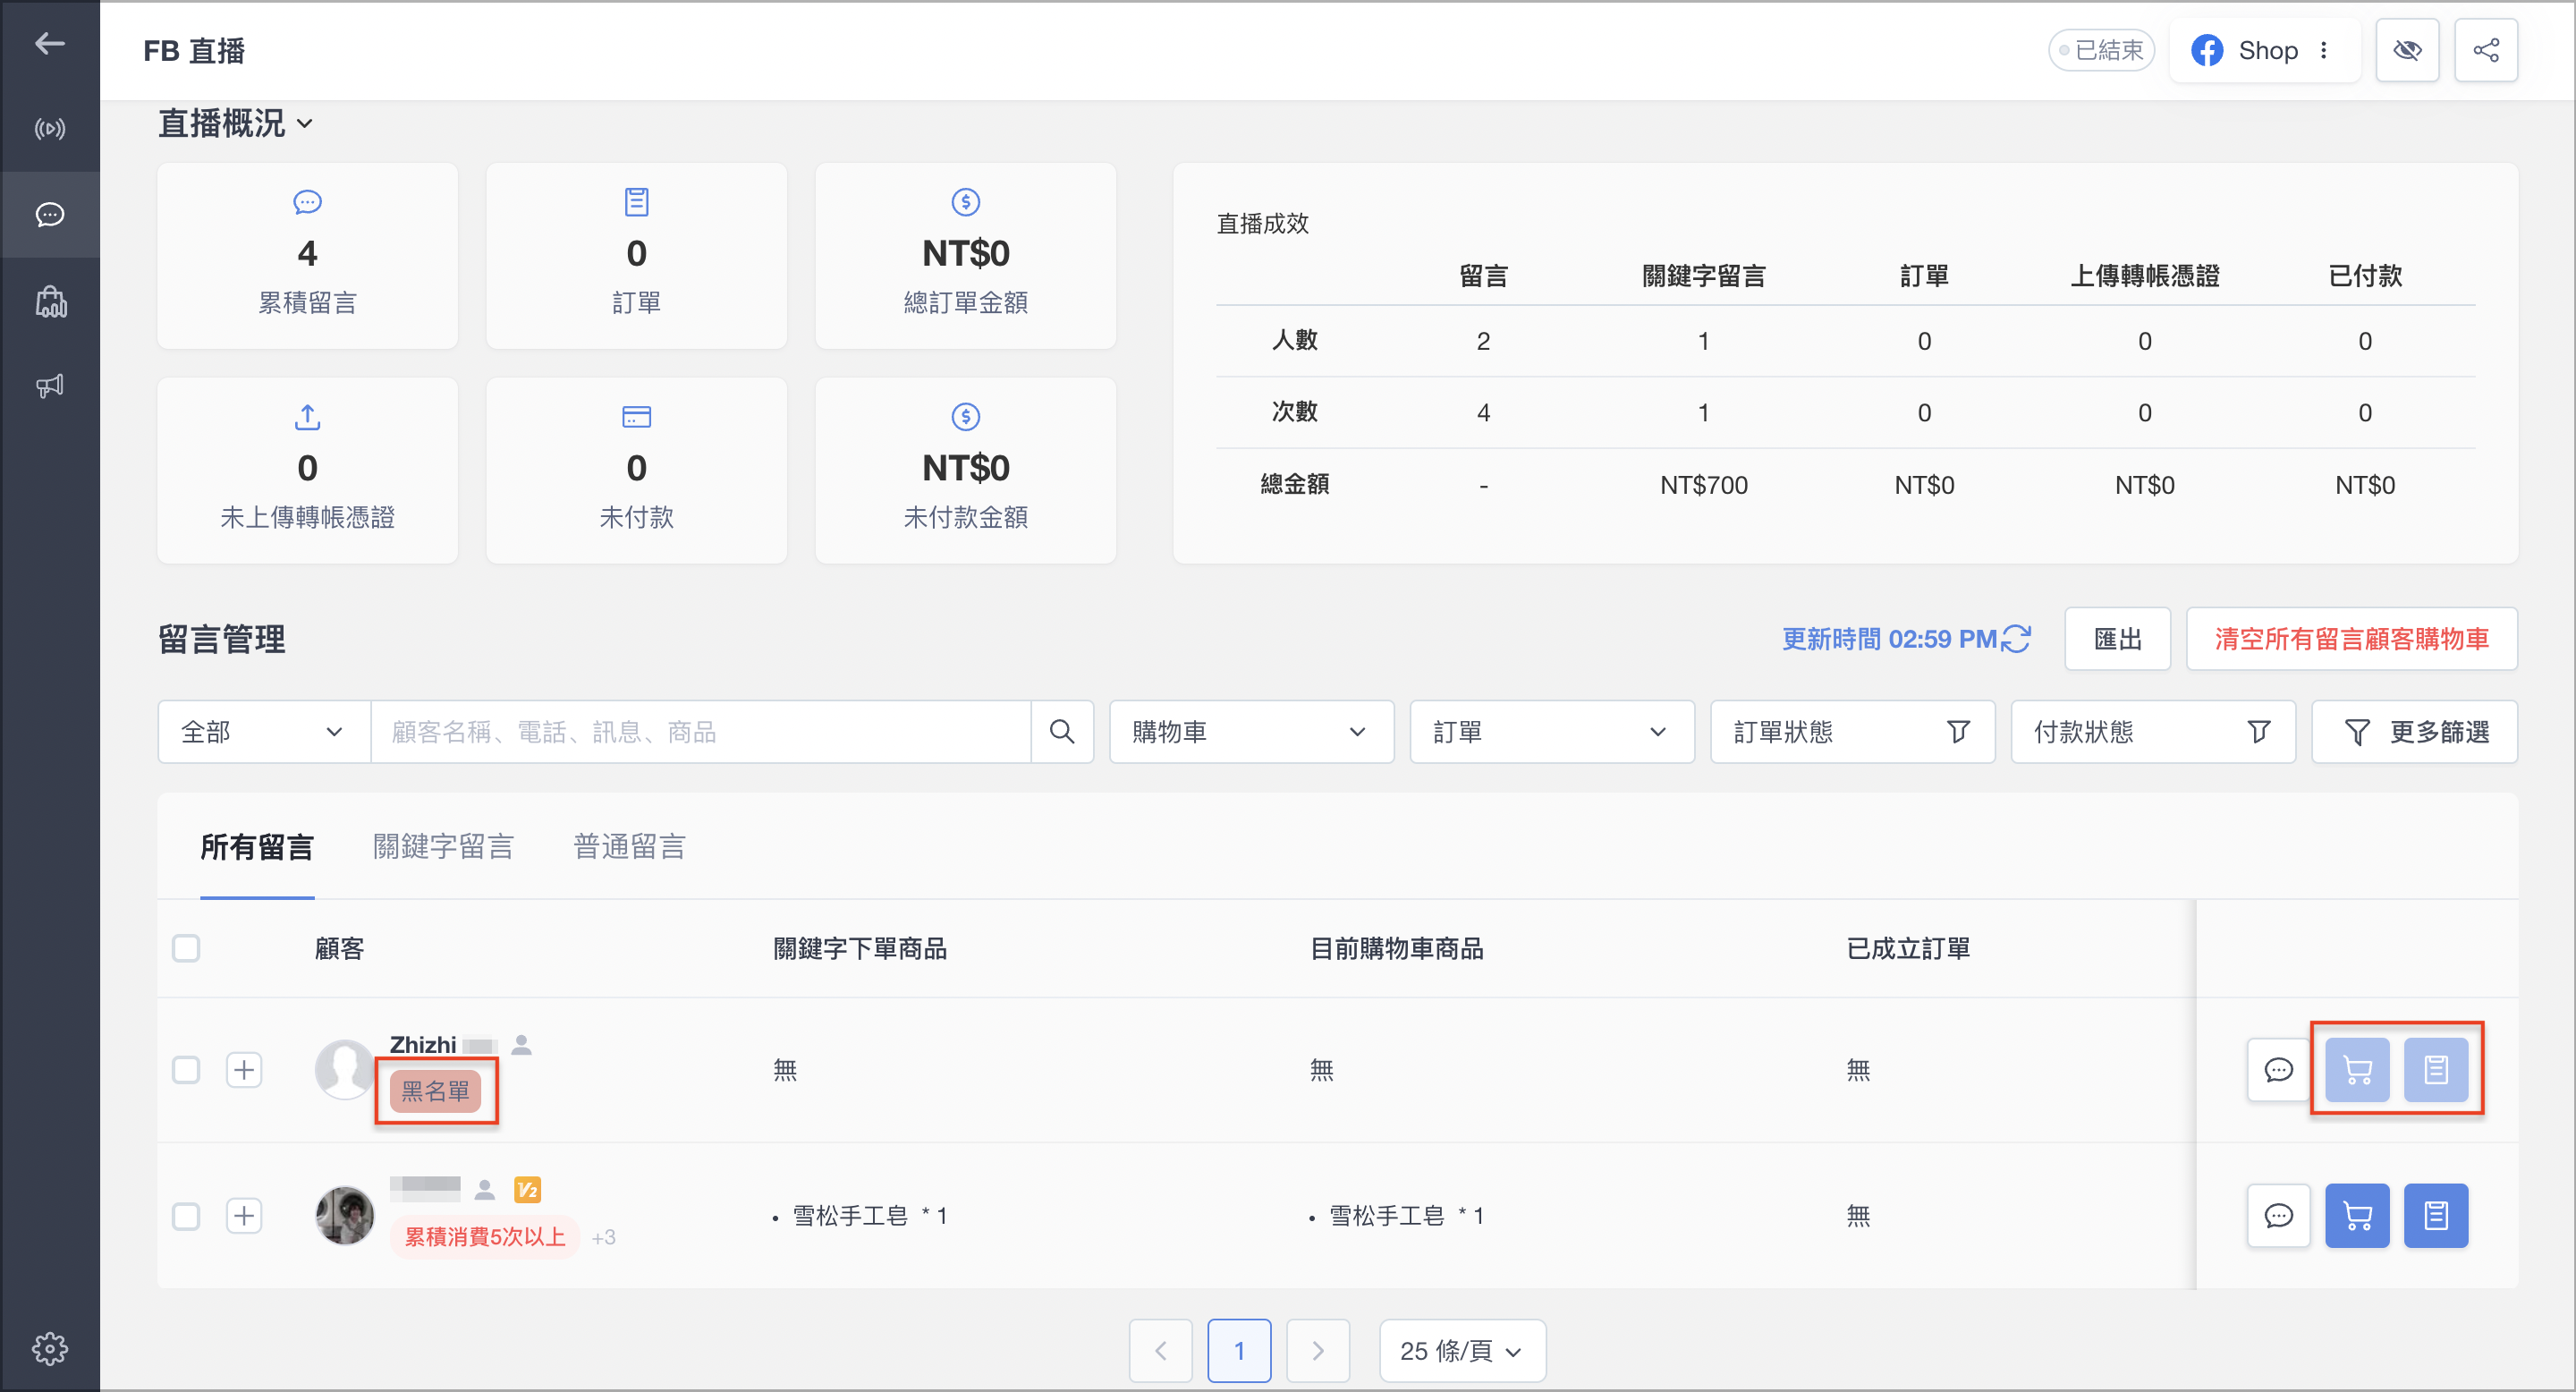Open the live broadcast sidebar icon

(49, 129)
